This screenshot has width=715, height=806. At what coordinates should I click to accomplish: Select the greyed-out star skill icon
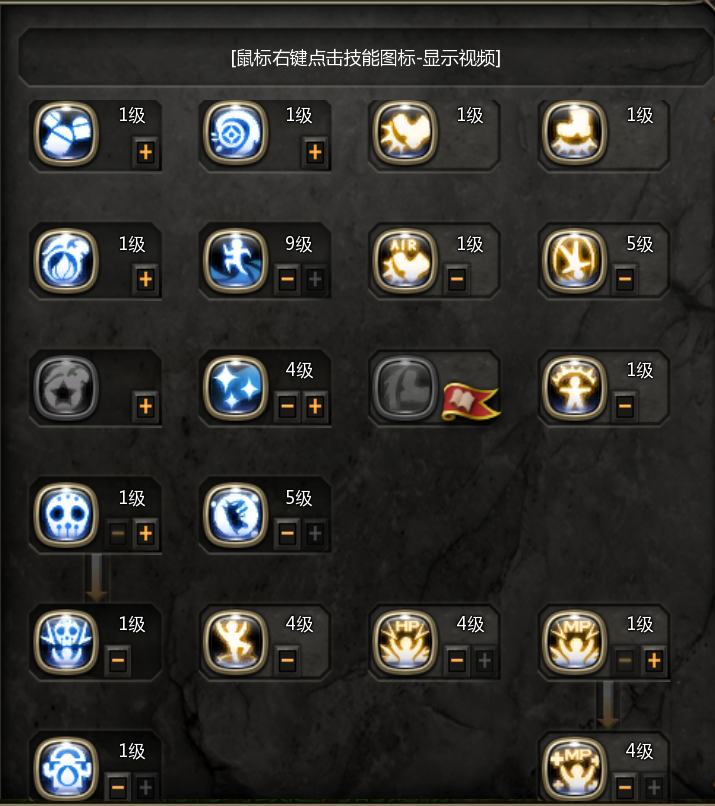pyautogui.click(x=66, y=388)
